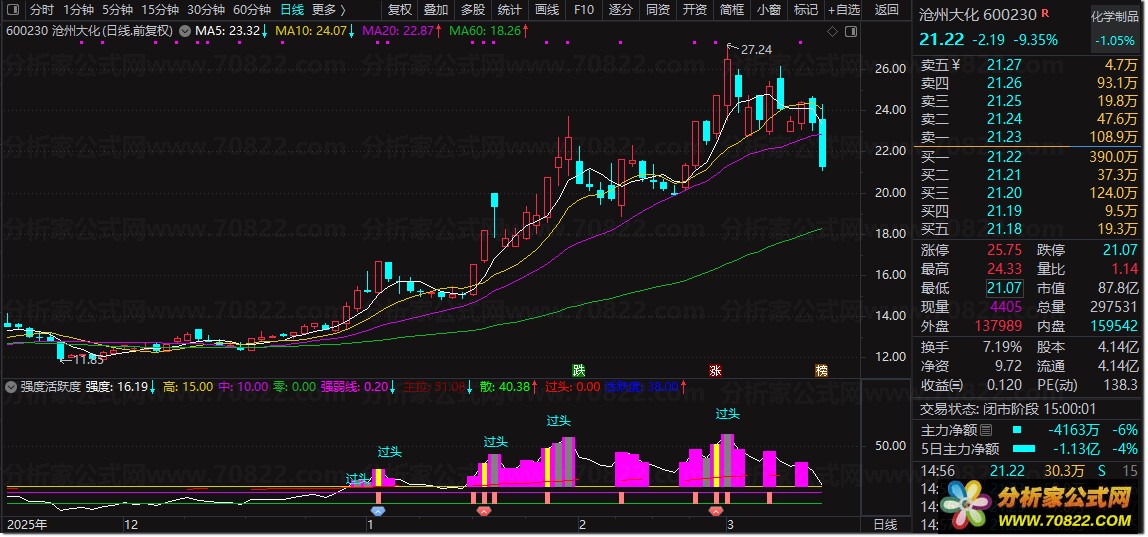Select the 60分钟 timeframe

coord(251,10)
